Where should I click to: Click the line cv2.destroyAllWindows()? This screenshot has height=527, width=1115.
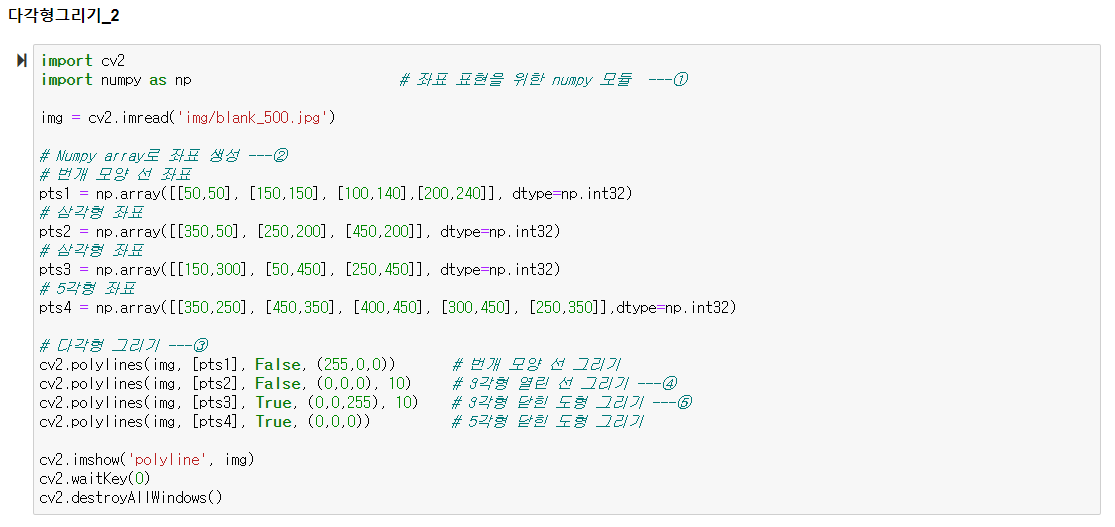point(132,498)
